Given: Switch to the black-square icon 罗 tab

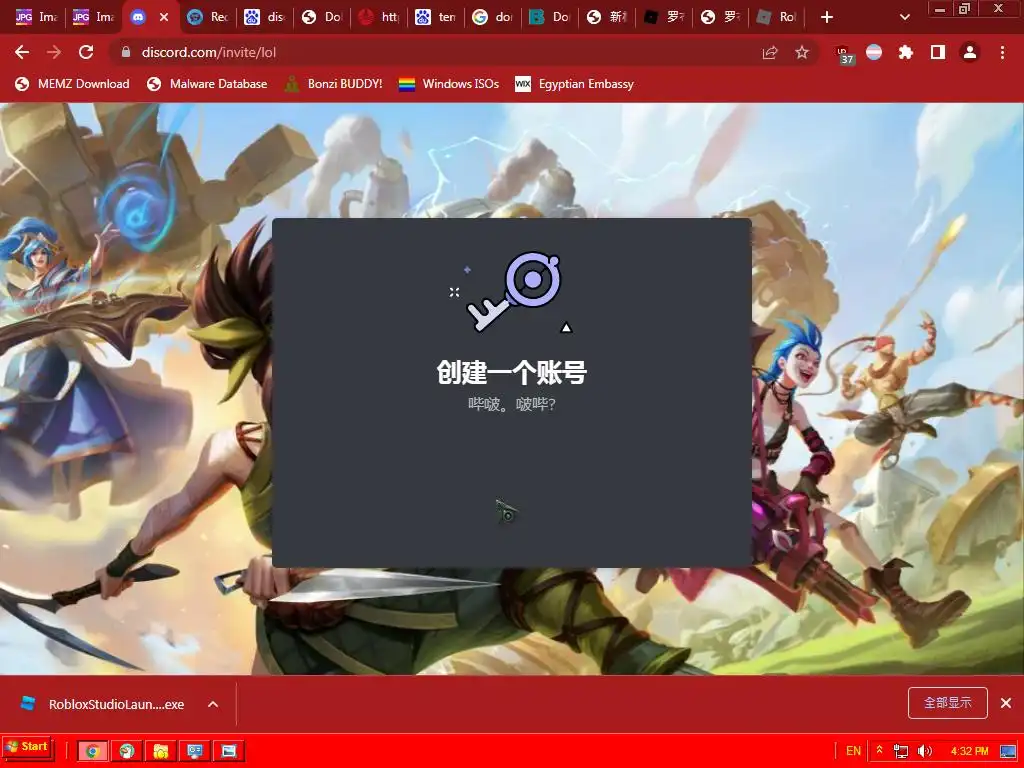Looking at the screenshot, I should coord(664,17).
